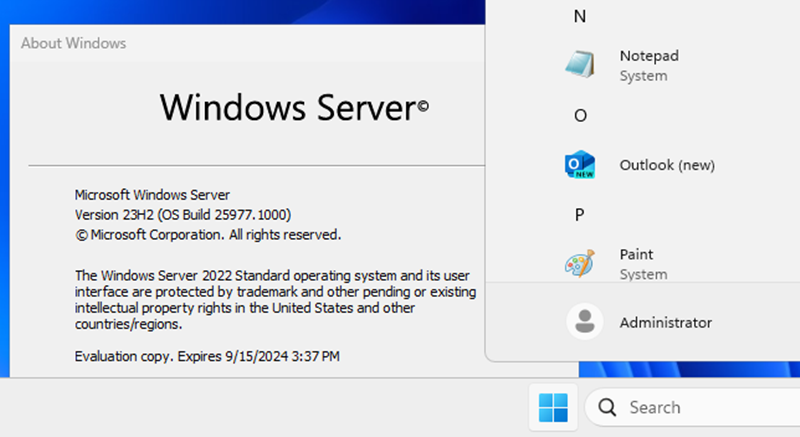The image size is (800, 437).
Task: Open Paint via its palette icon
Action: [580, 264]
